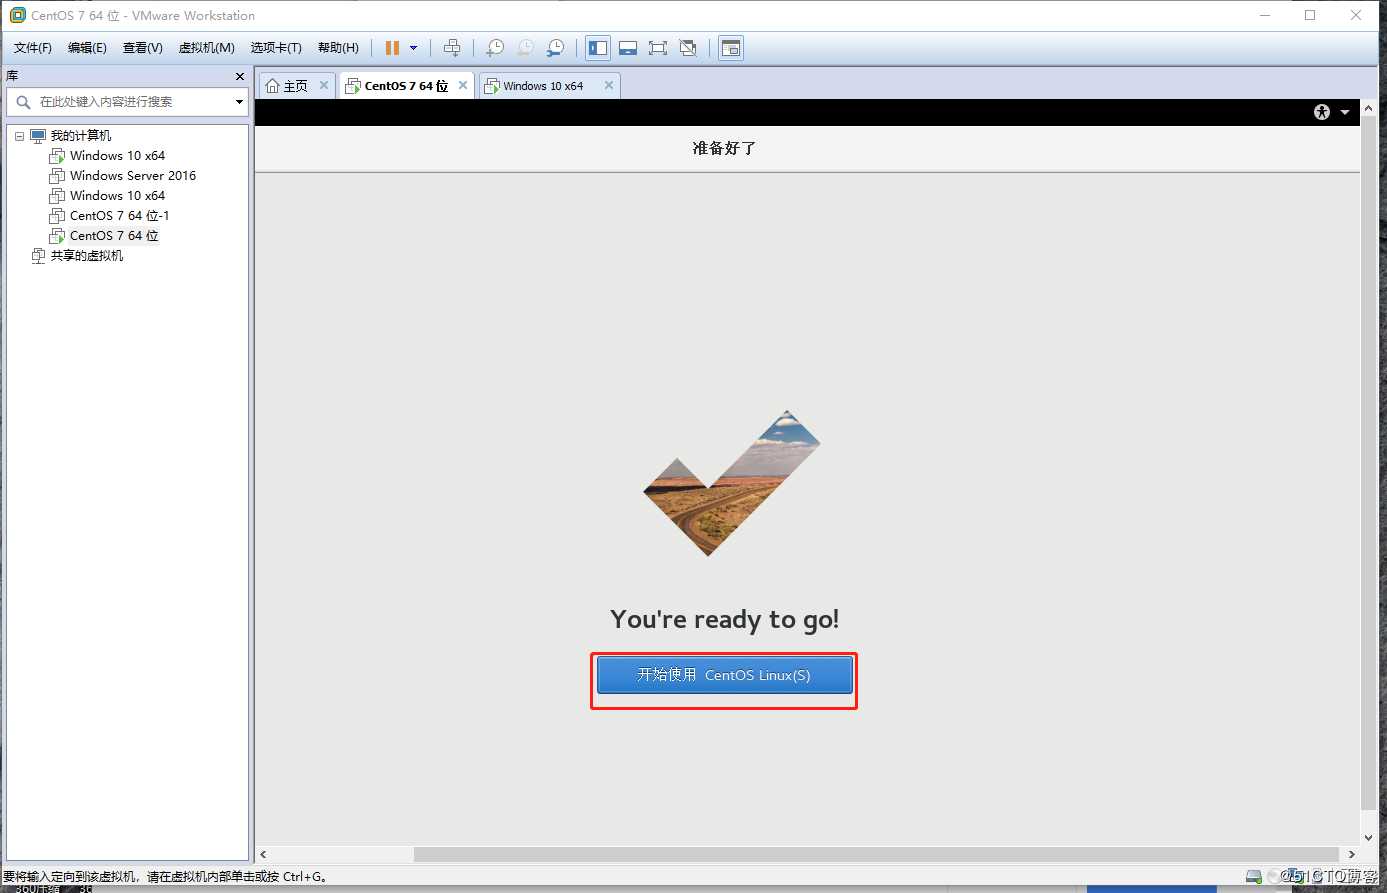Enter full screen mode icon
The height and width of the screenshot is (893, 1387).
coord(658,48)
